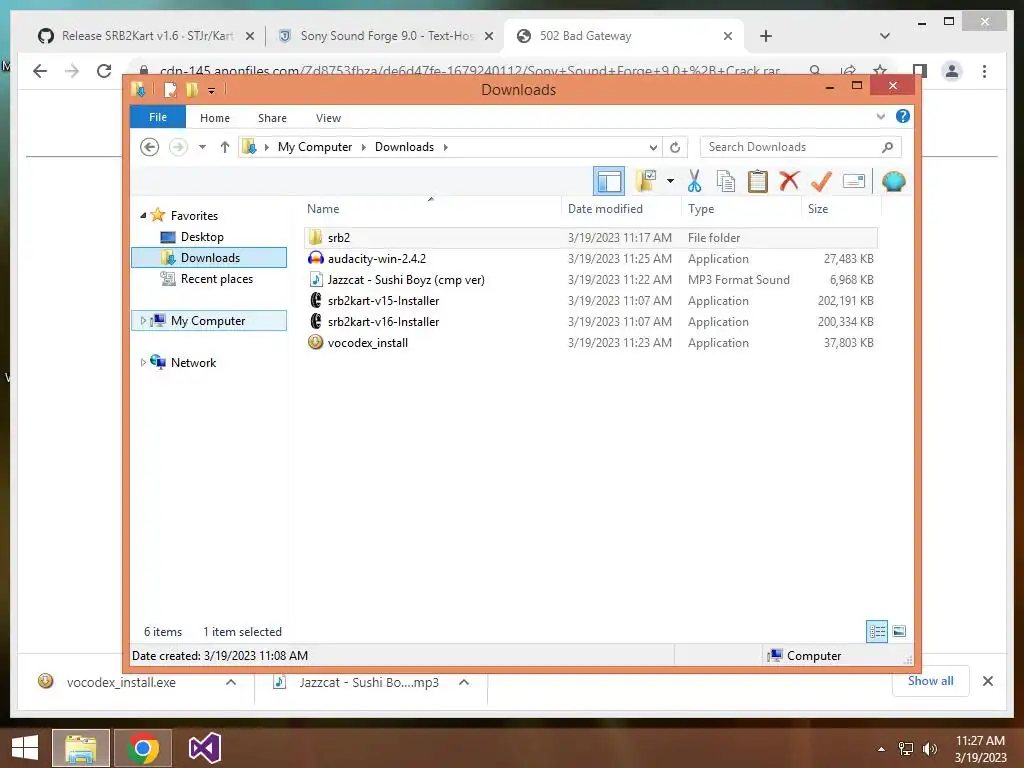Open the blue Help question mark
The height and width of the screenshot is (768, 1024).
[903, 116]
